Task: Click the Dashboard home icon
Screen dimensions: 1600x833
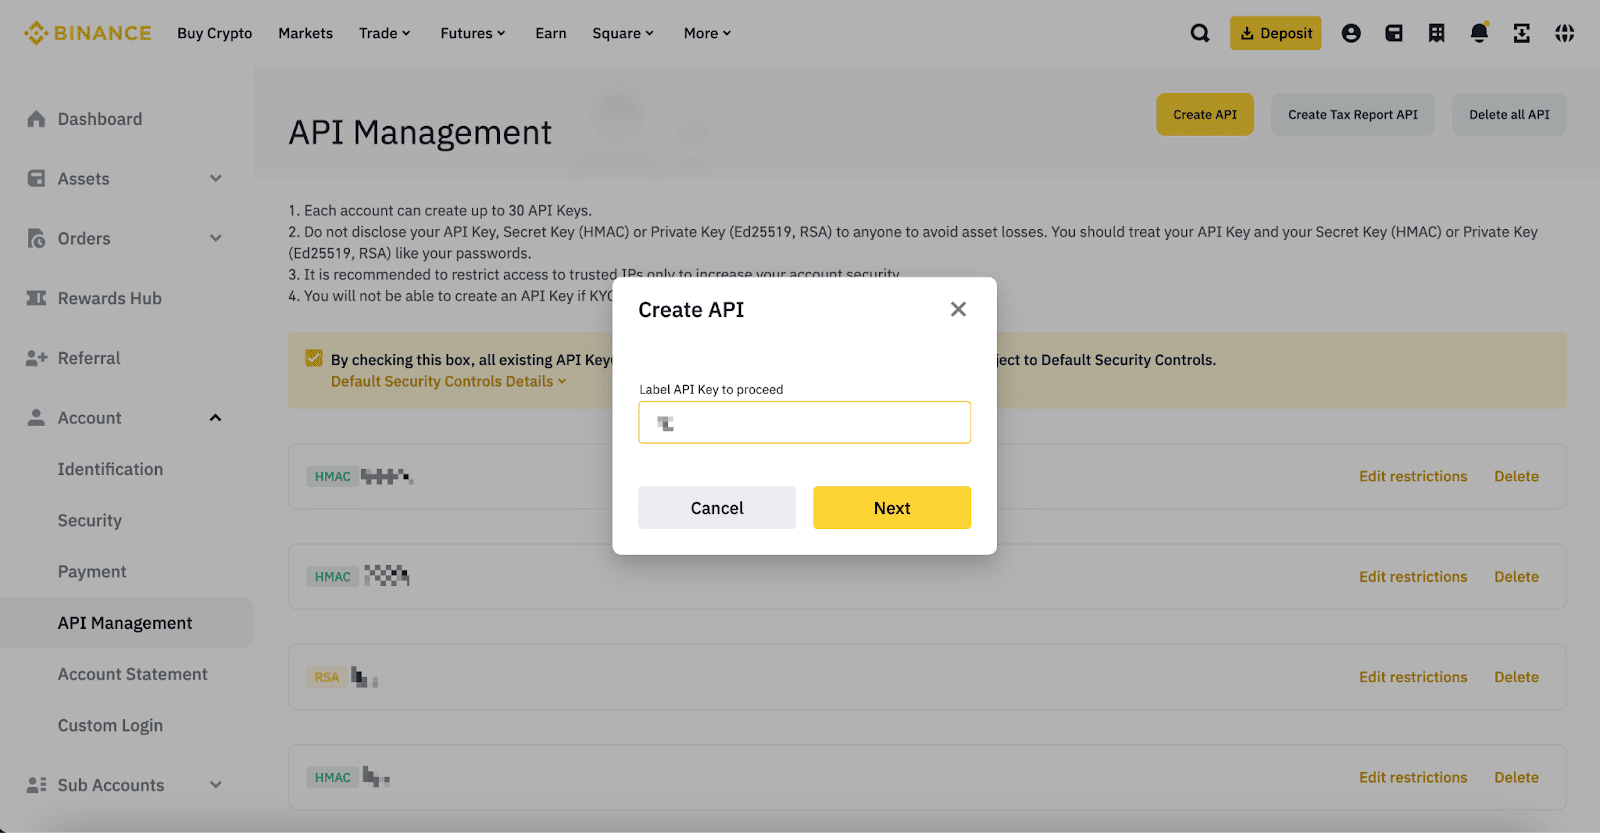Action: (36, 119)
